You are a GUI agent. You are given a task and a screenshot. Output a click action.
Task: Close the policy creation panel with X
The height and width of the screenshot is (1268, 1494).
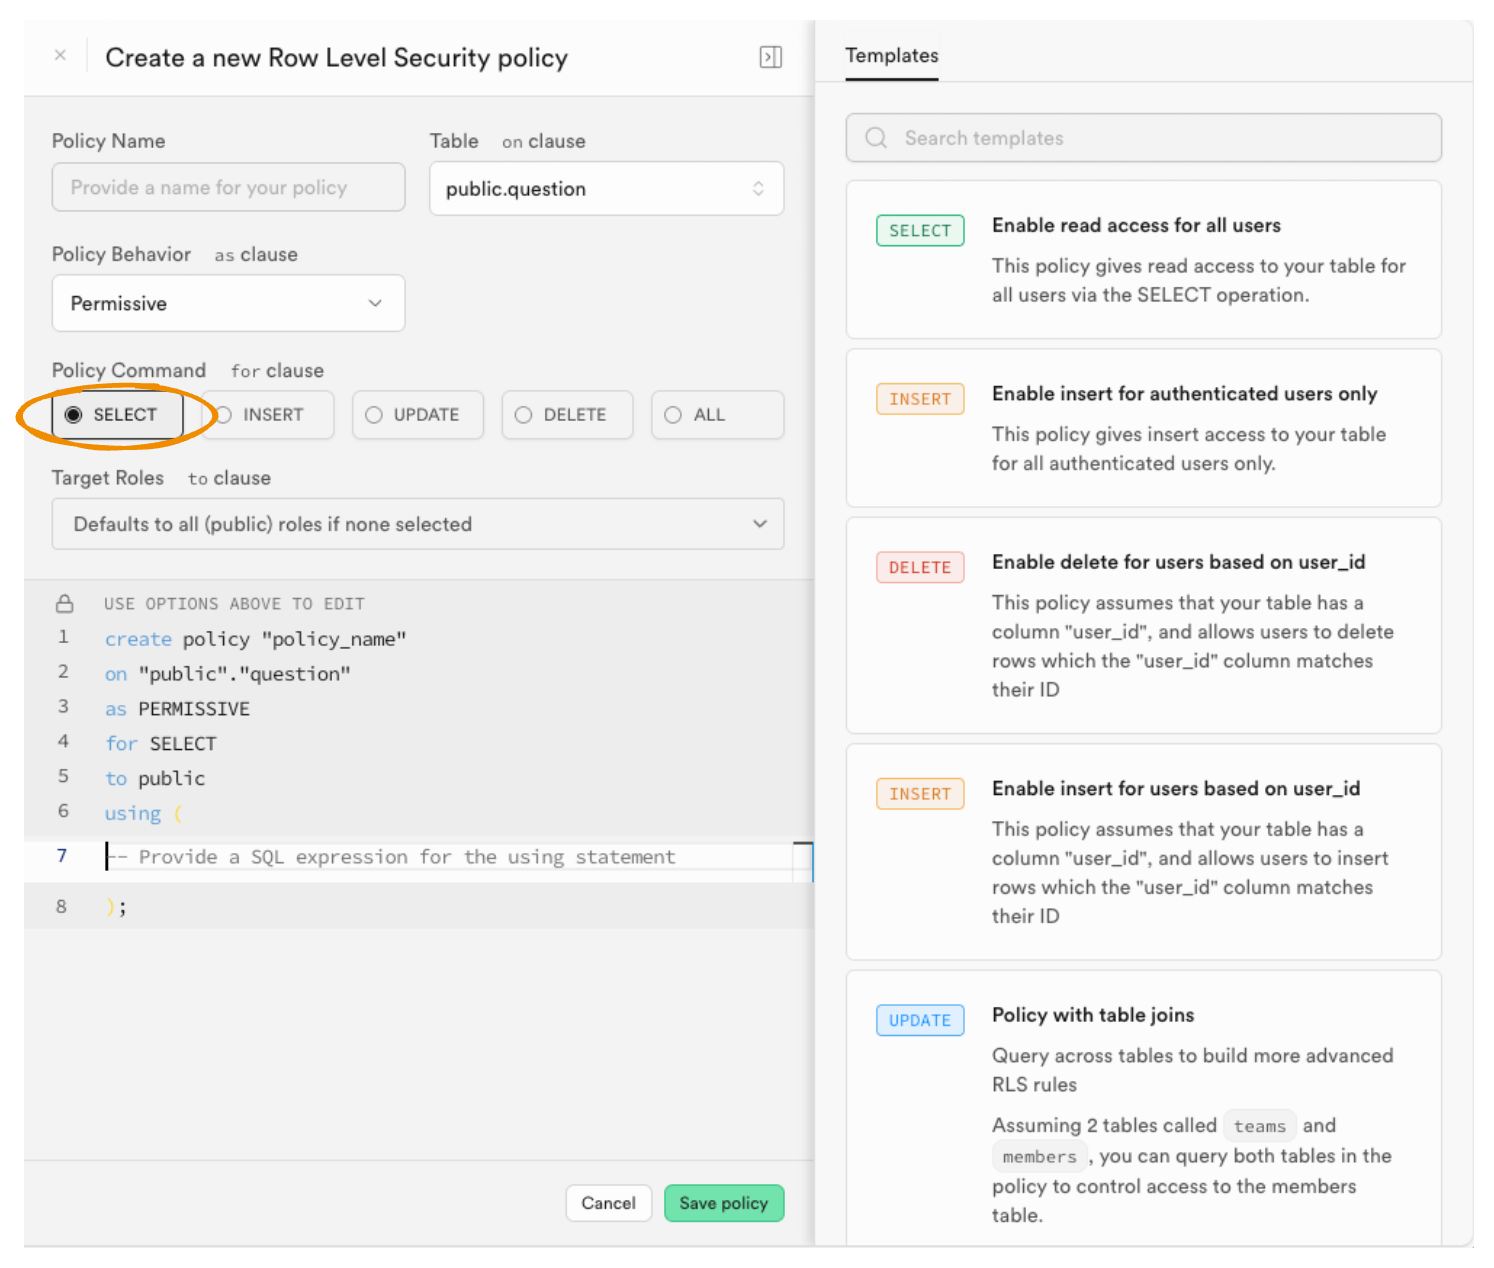(x=61, y=56)
